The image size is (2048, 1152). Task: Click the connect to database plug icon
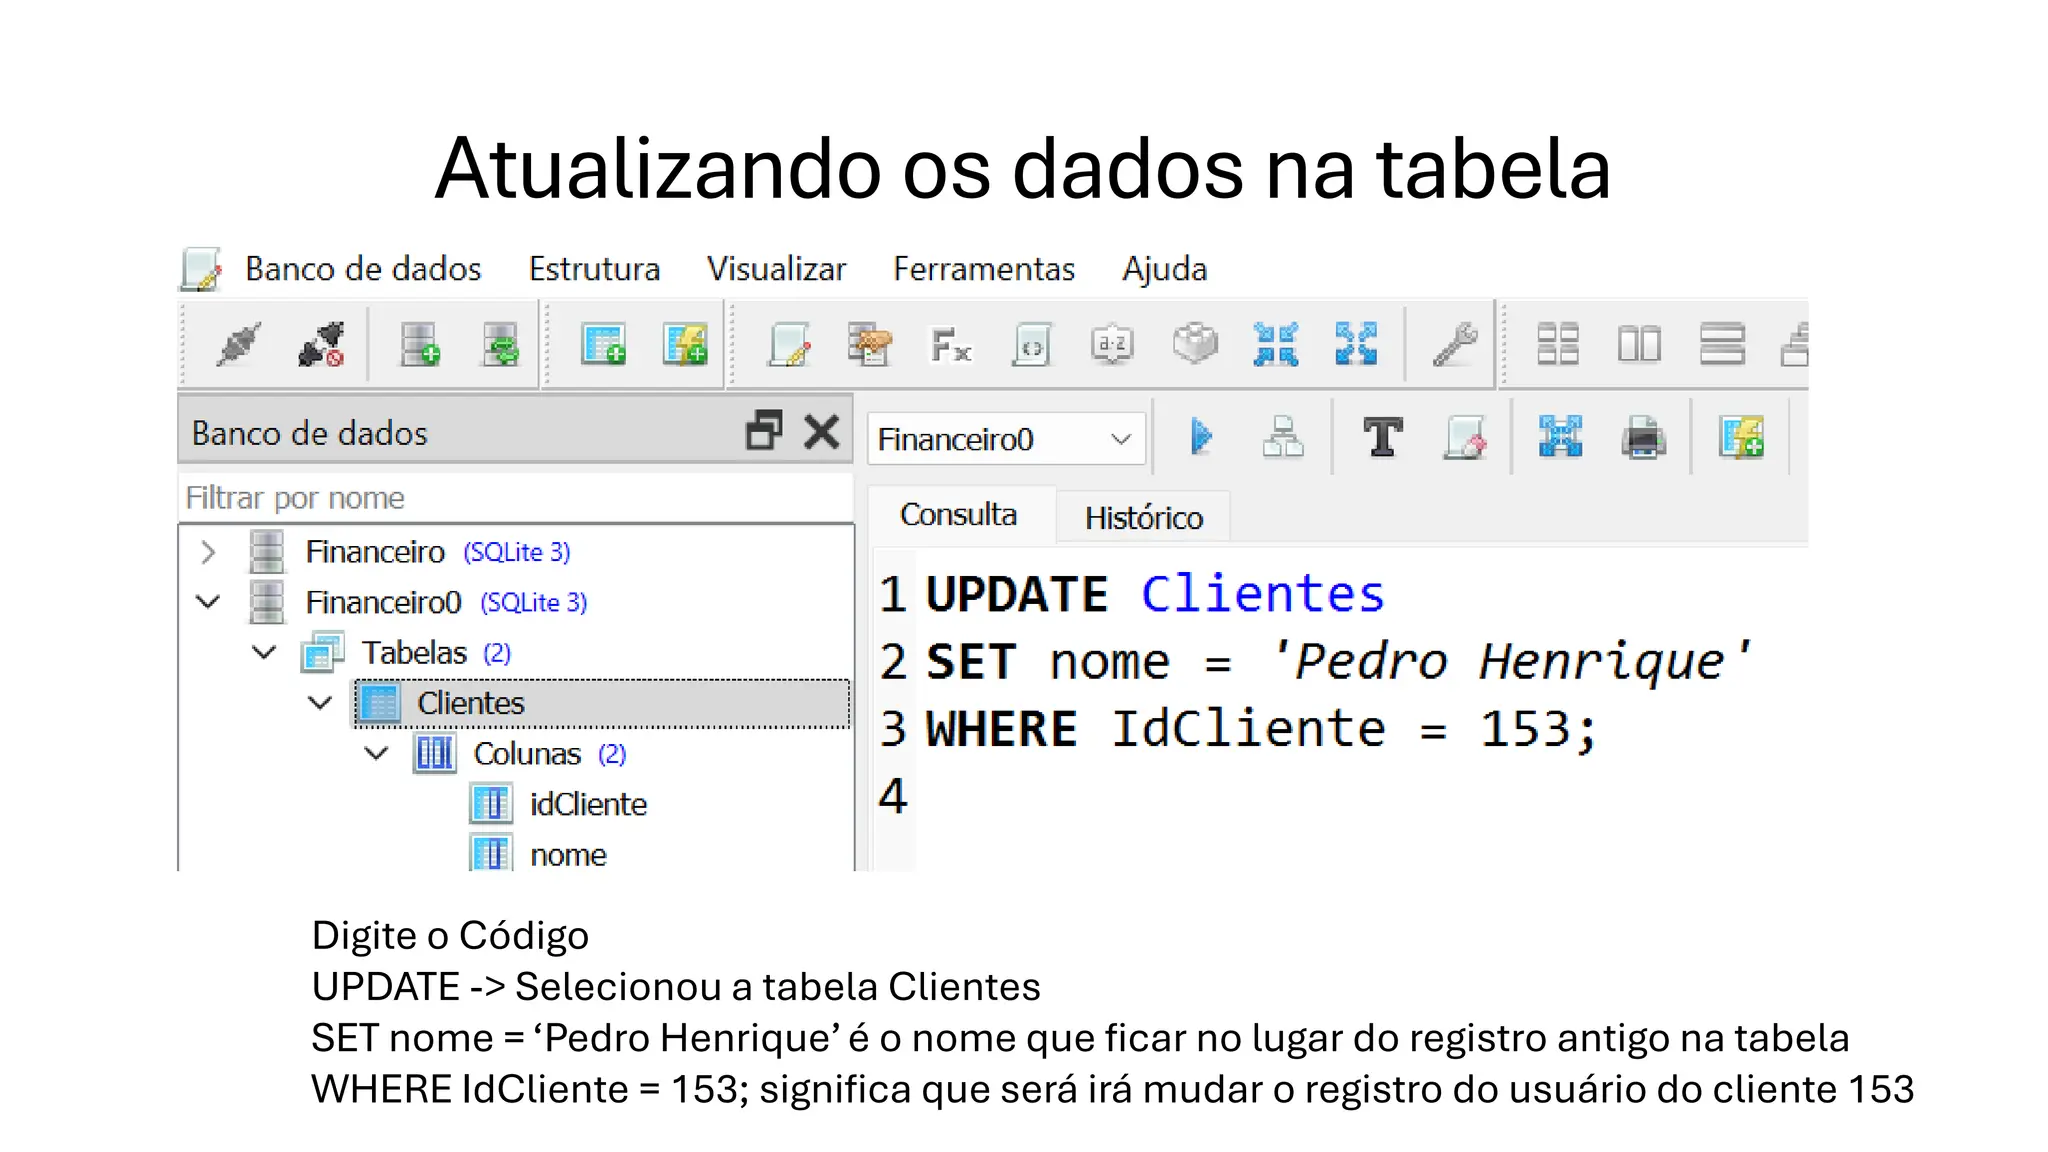pos(238,345)
